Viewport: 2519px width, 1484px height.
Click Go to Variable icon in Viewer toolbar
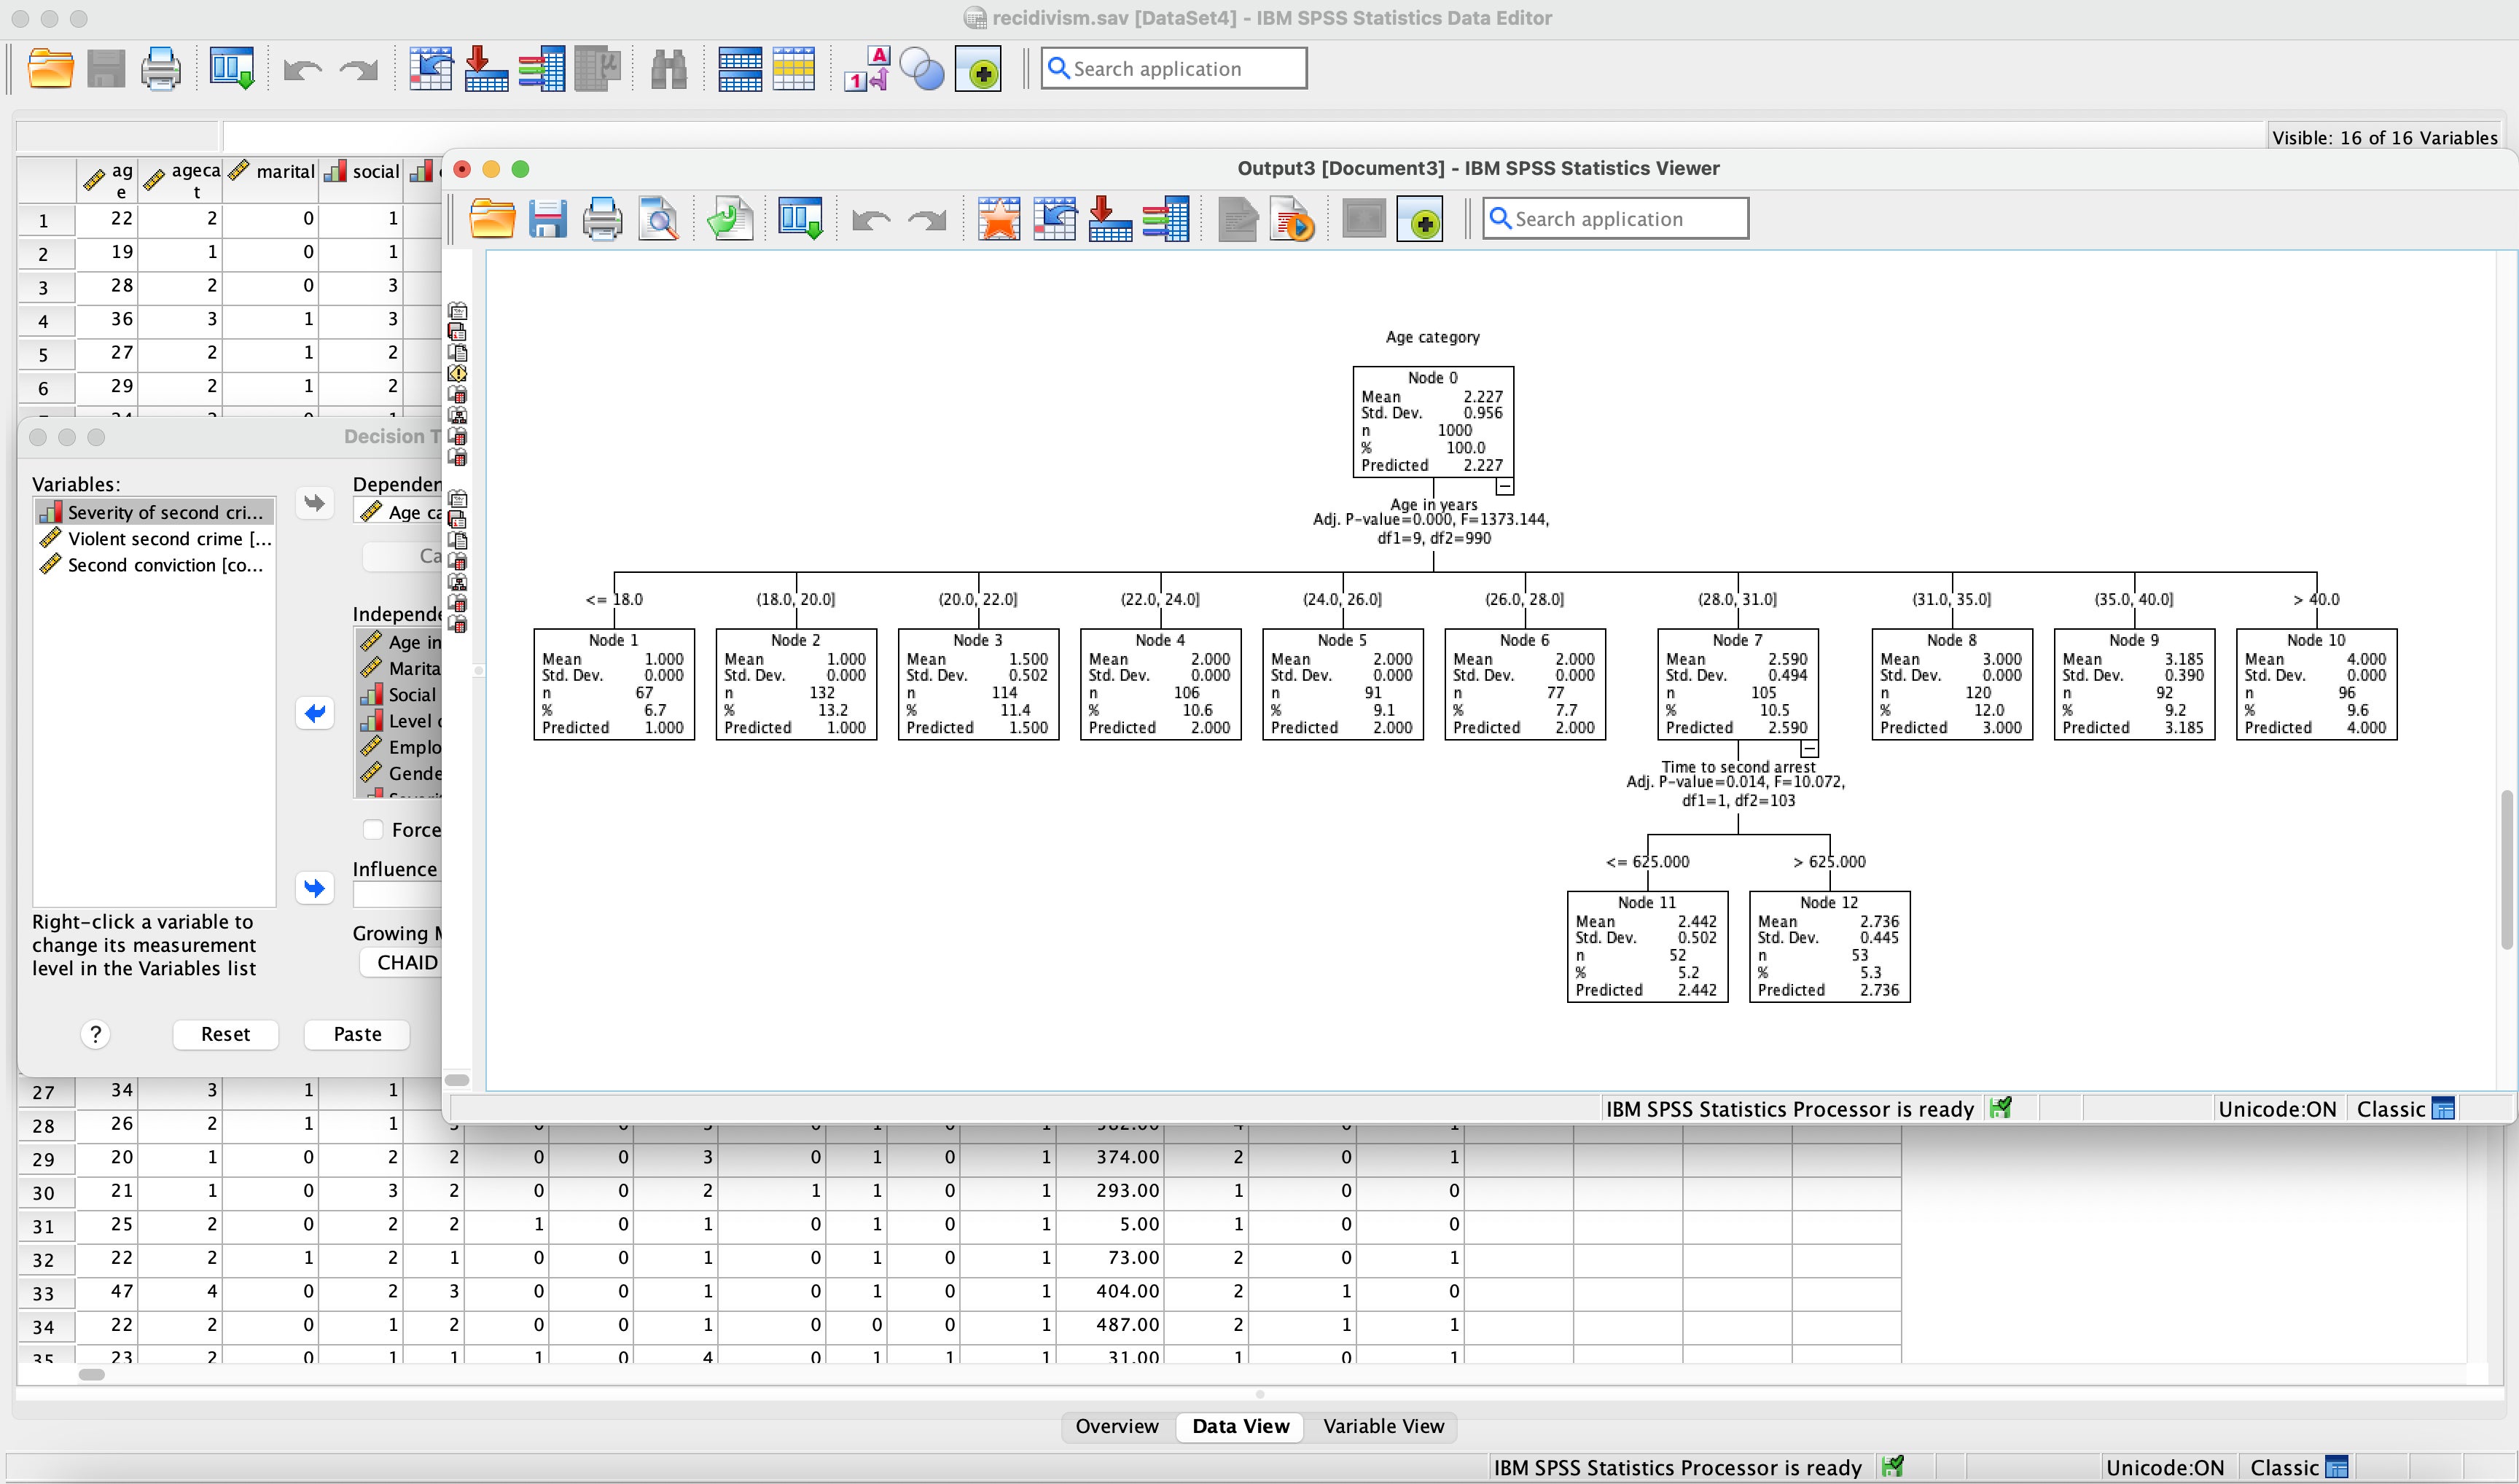[x=1110, y=219]
